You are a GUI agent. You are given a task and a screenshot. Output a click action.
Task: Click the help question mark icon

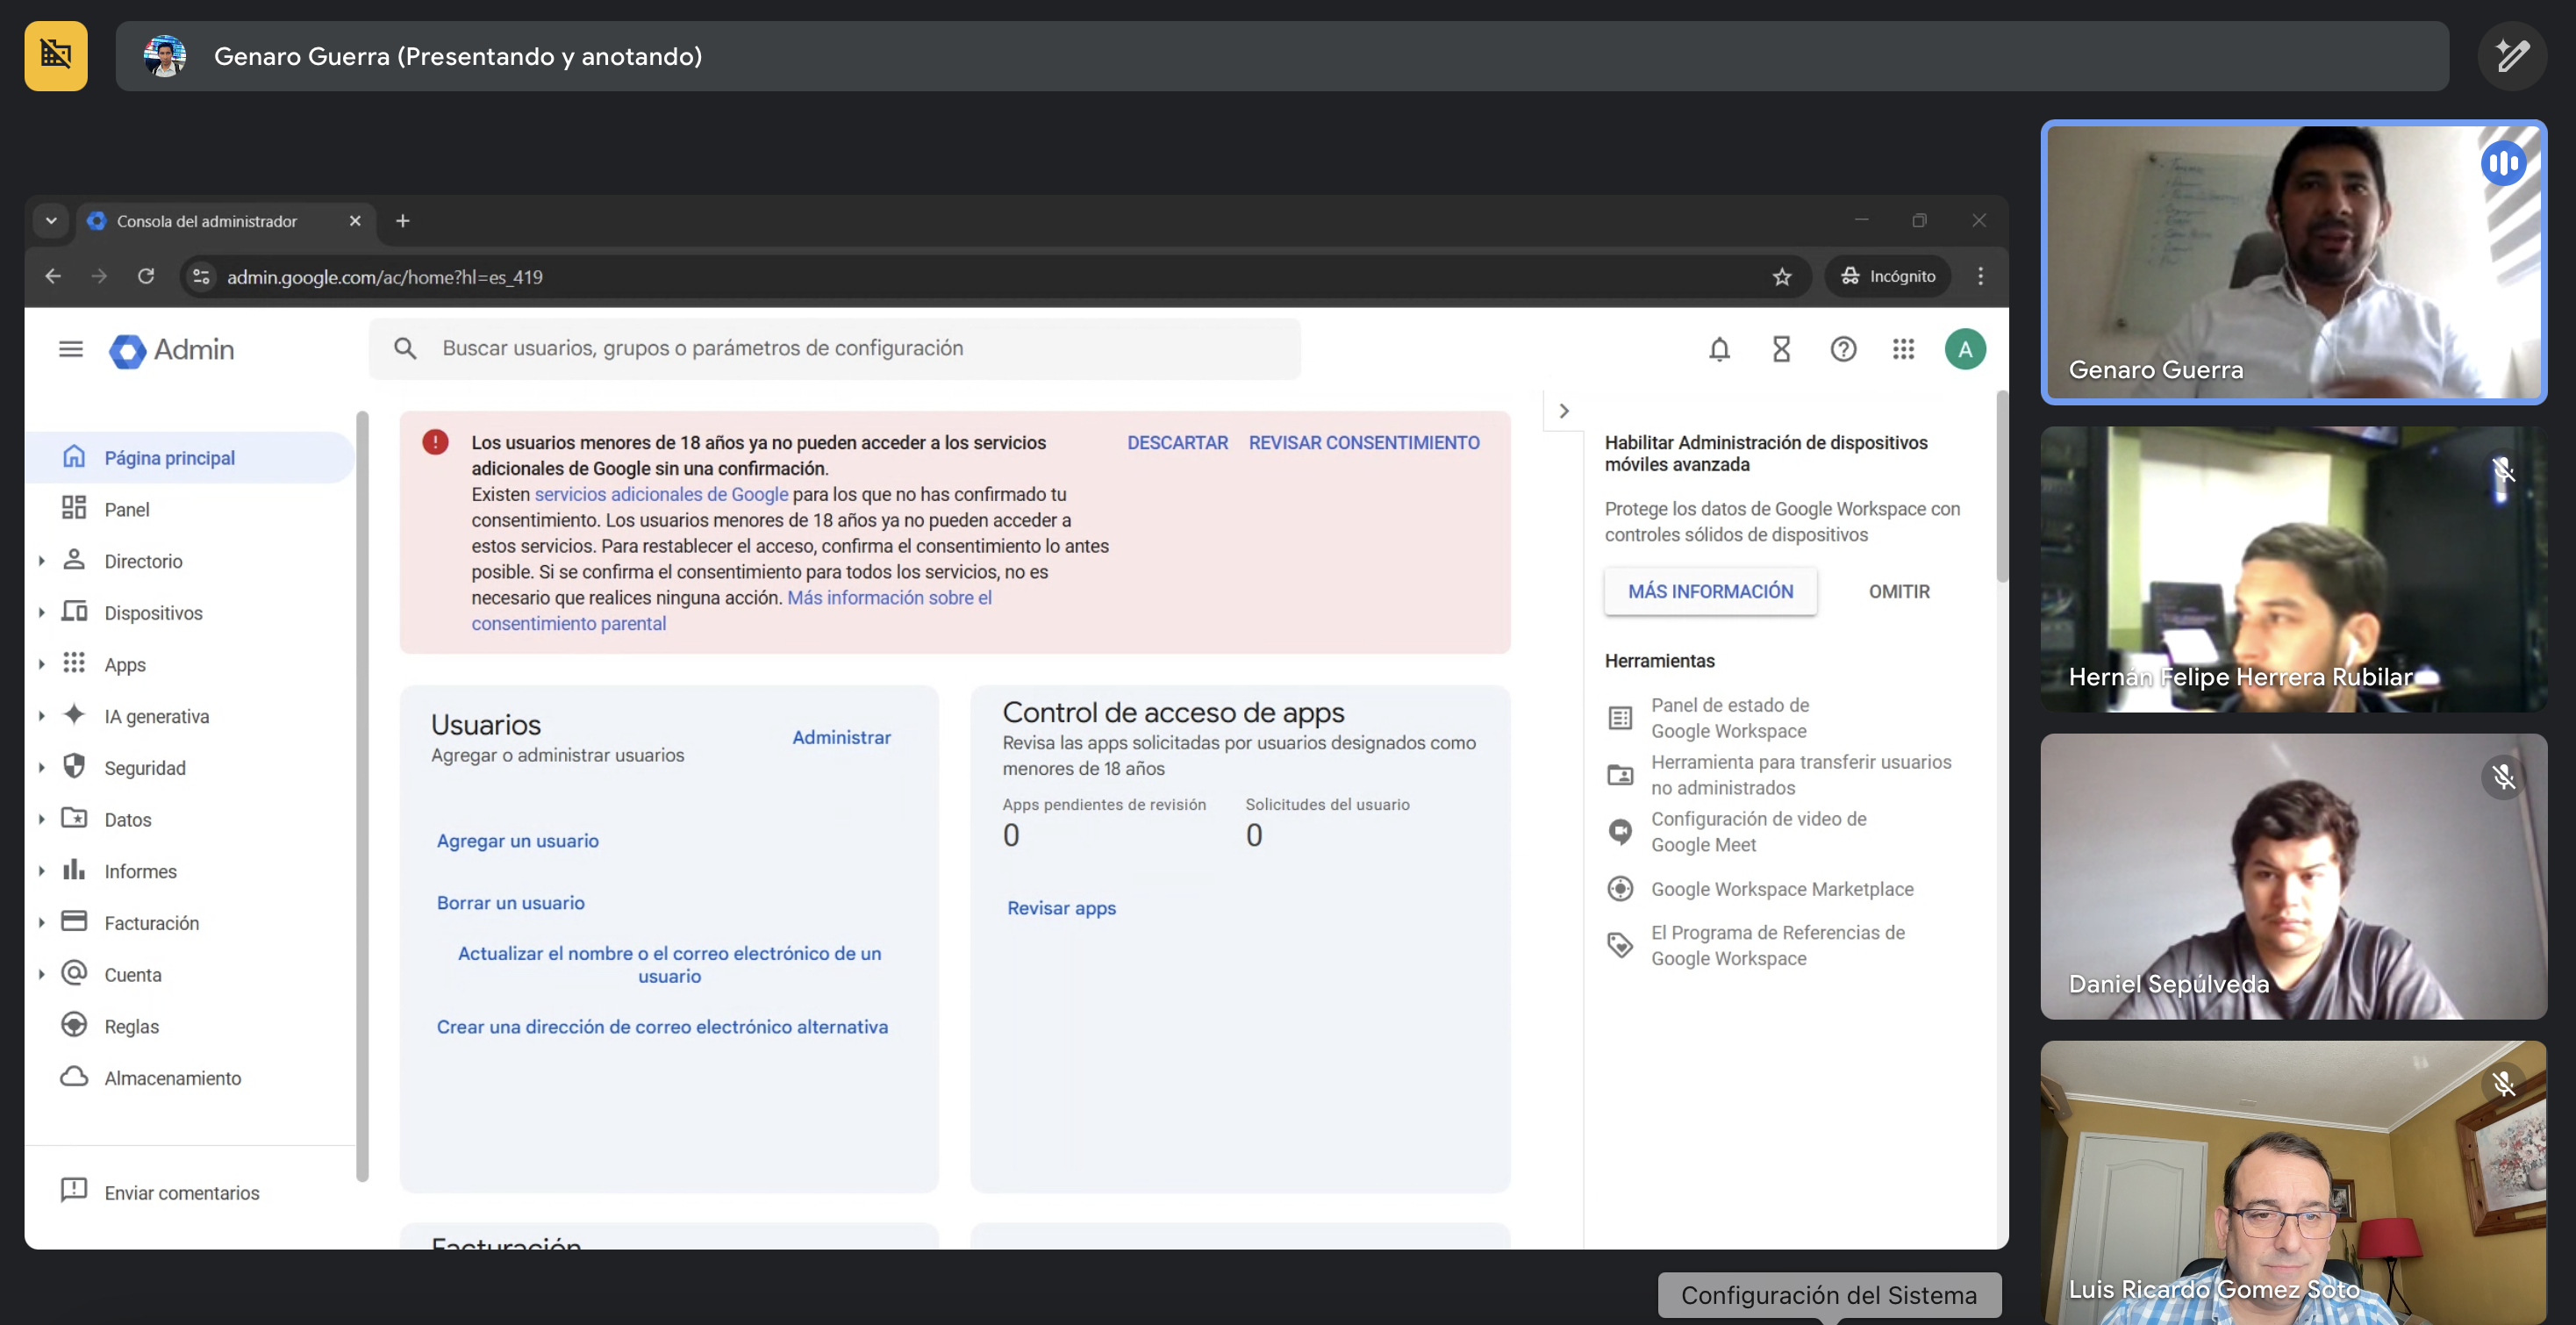(1843, 349)
